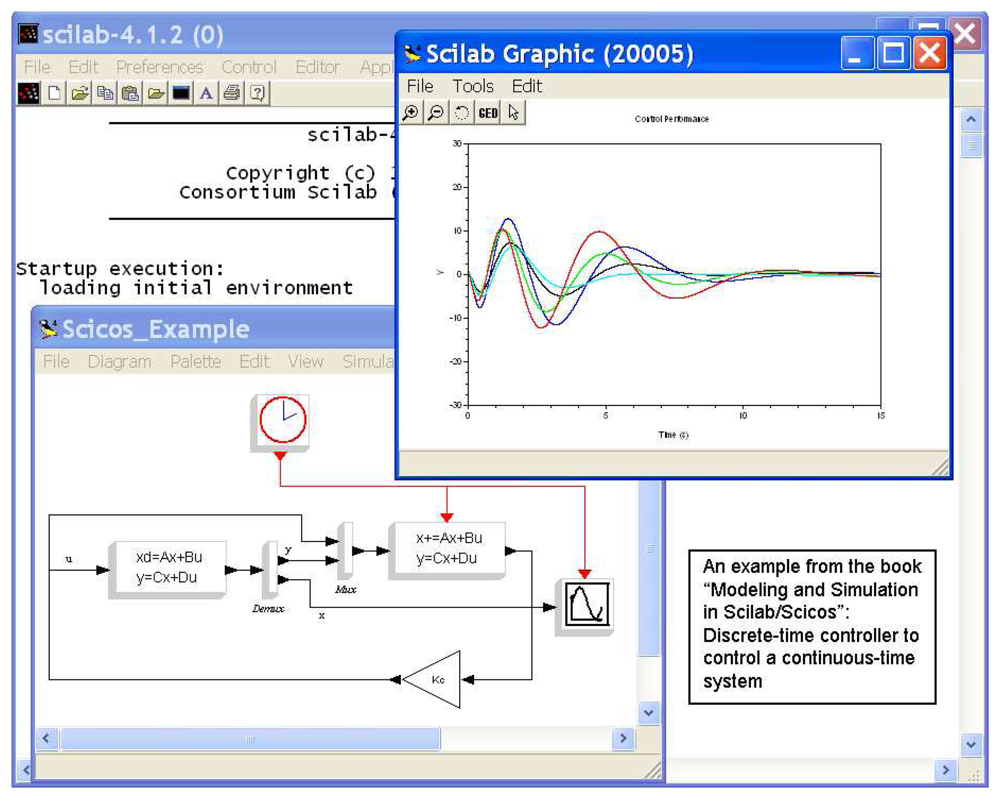Open Edit menu in Scicos_Example window
This screenshot has height=799, width=1000.
pyautogui.click(x=254, y=362)
